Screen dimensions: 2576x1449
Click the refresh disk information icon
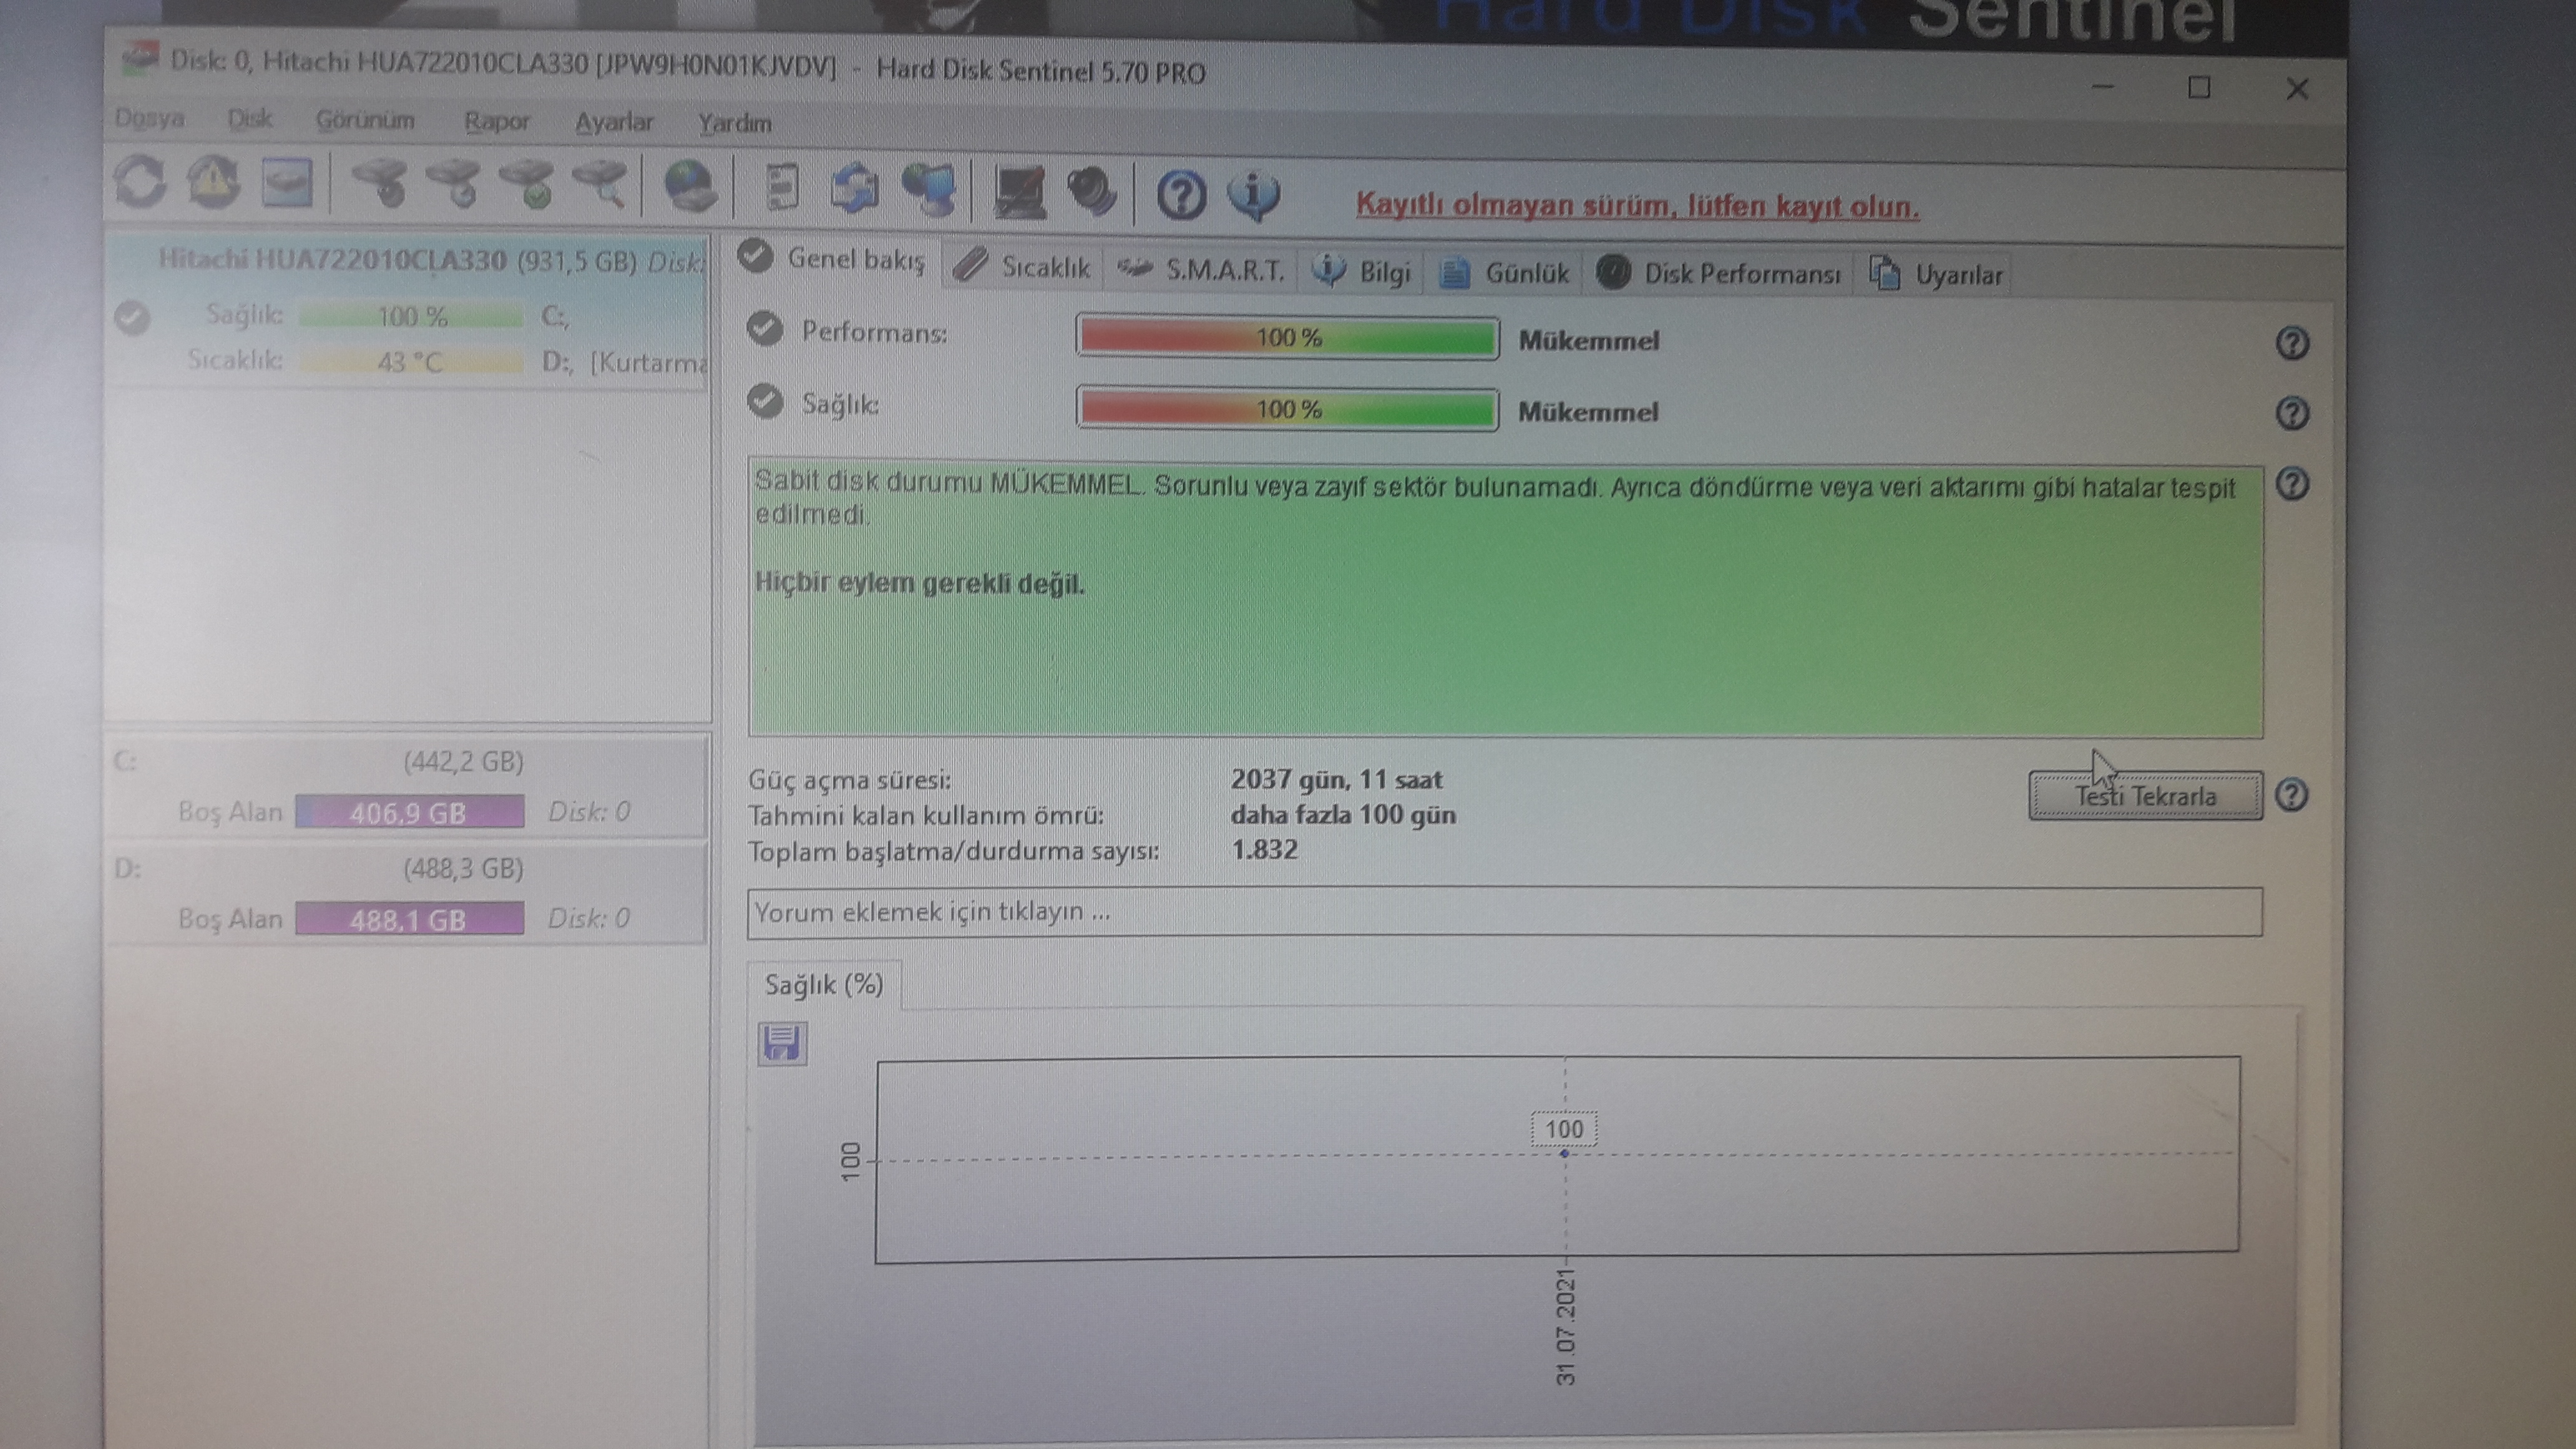(140, 183)
